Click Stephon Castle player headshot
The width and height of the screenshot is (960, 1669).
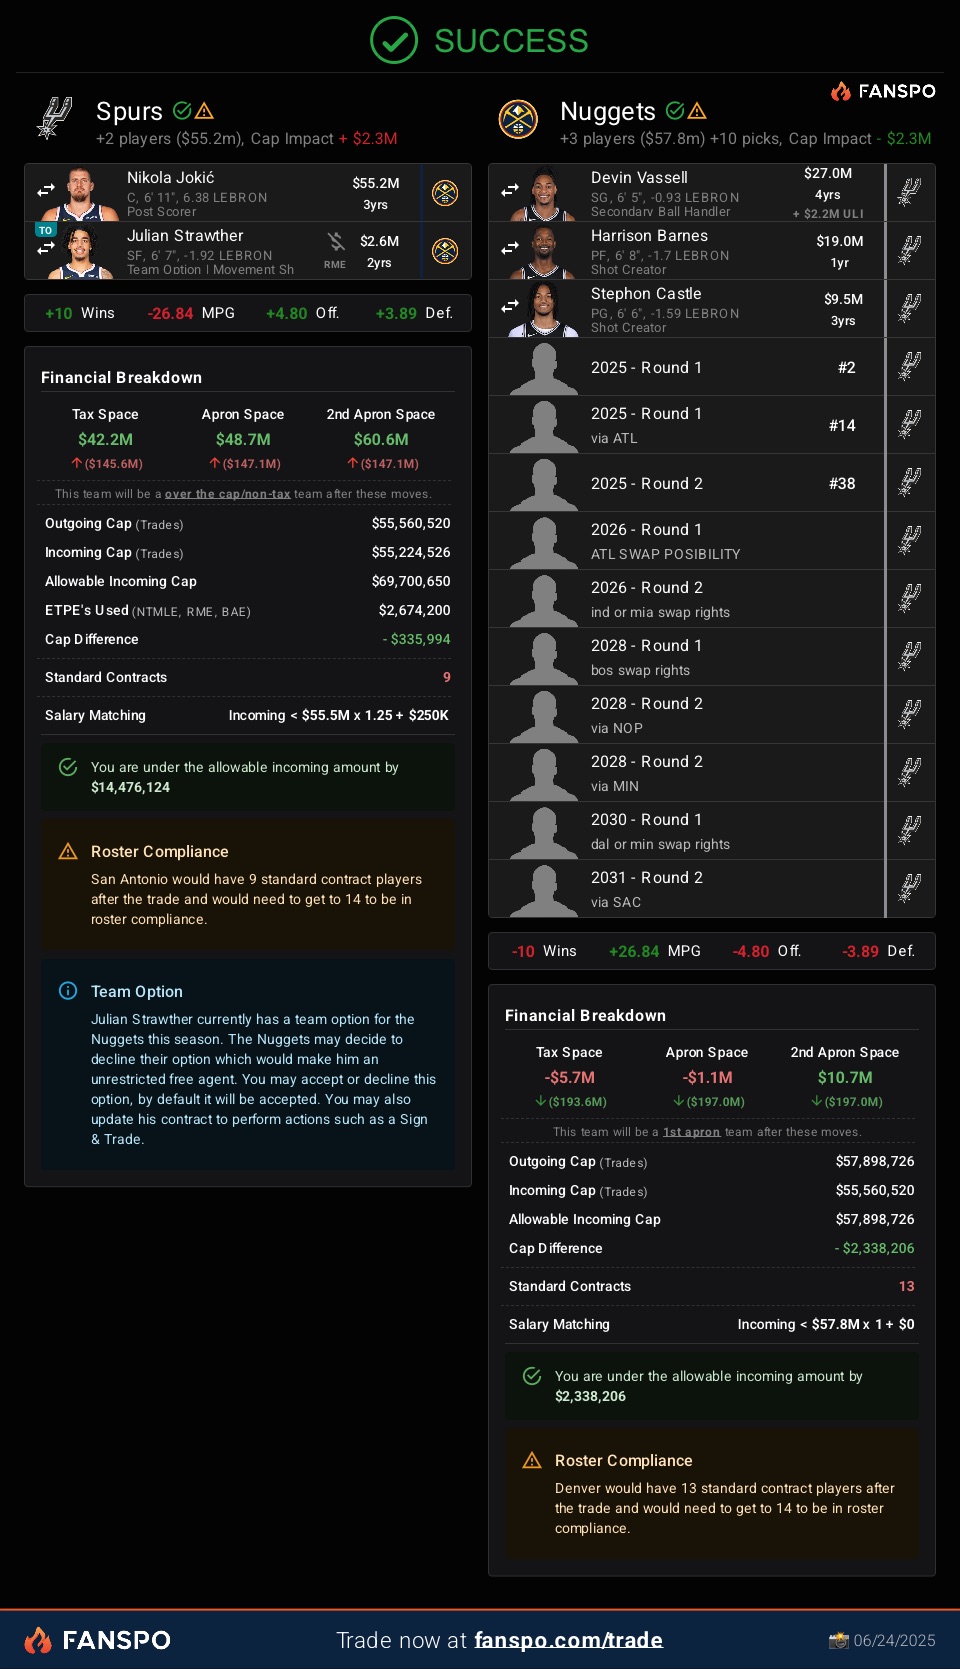coord(543,310)
